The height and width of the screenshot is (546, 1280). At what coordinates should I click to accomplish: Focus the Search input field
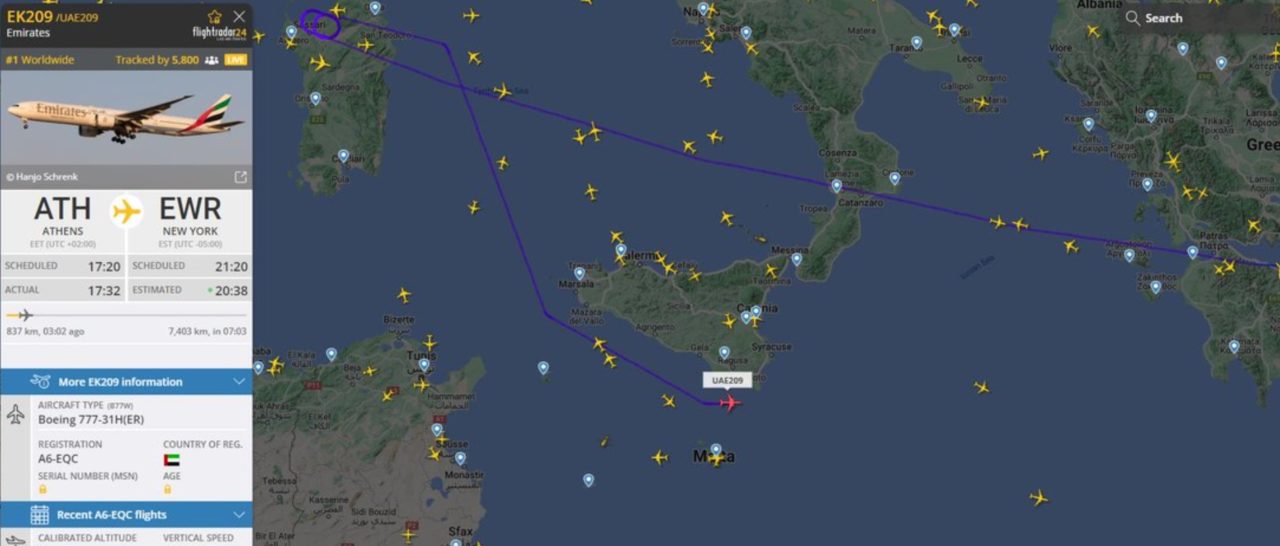point(1196,18)
